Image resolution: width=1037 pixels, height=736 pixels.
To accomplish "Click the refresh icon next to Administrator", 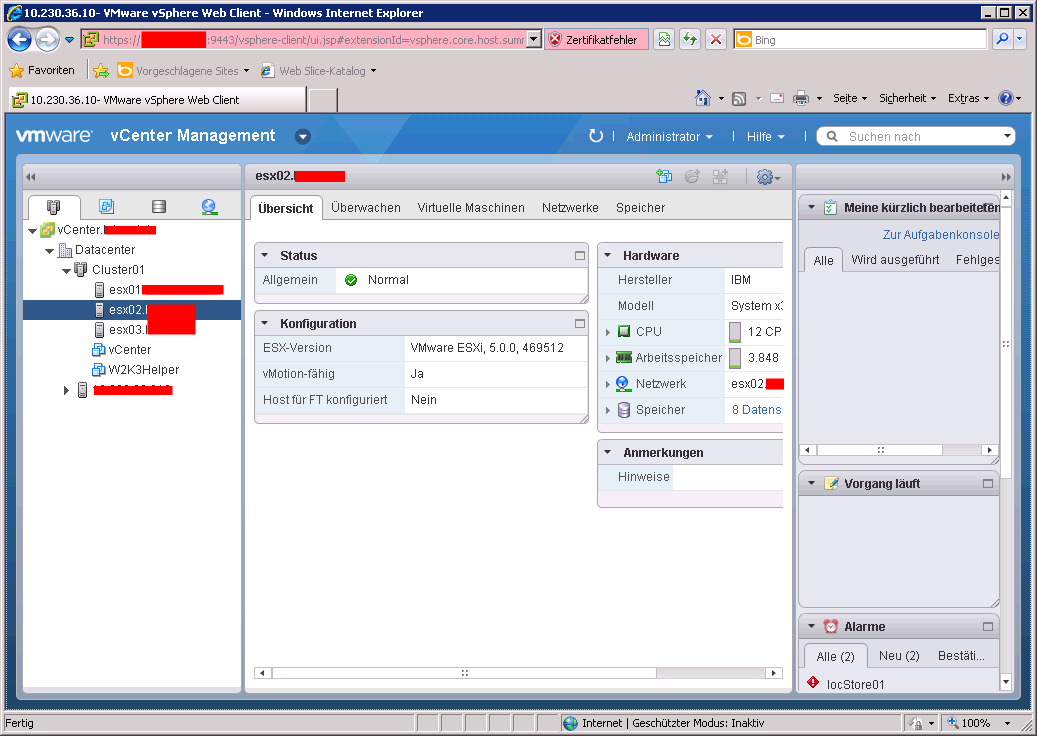I will pos(596,136).
